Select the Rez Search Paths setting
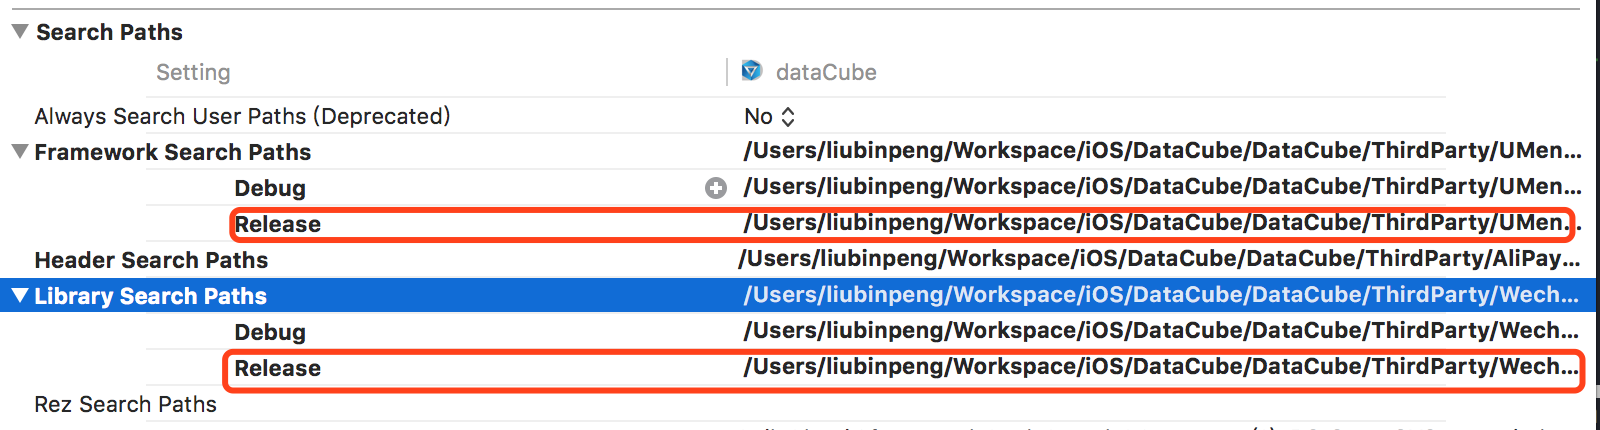 125,404
